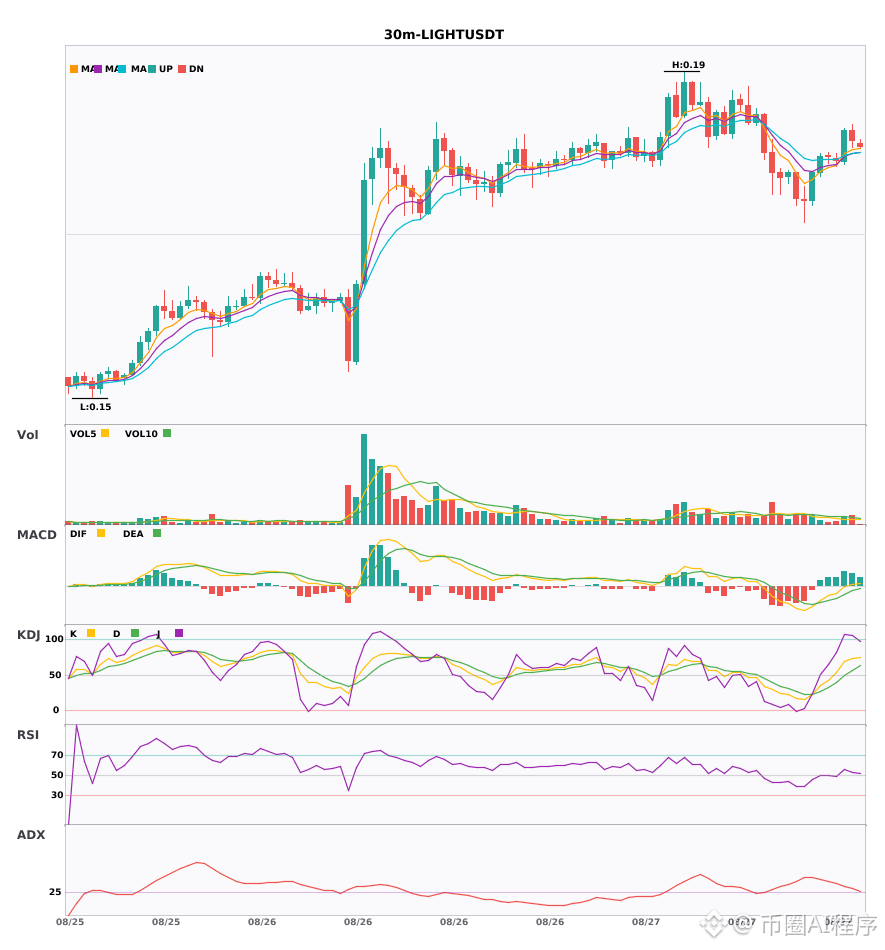Select the Vol panel label
The image size is (885, 950).
(27, 435)
